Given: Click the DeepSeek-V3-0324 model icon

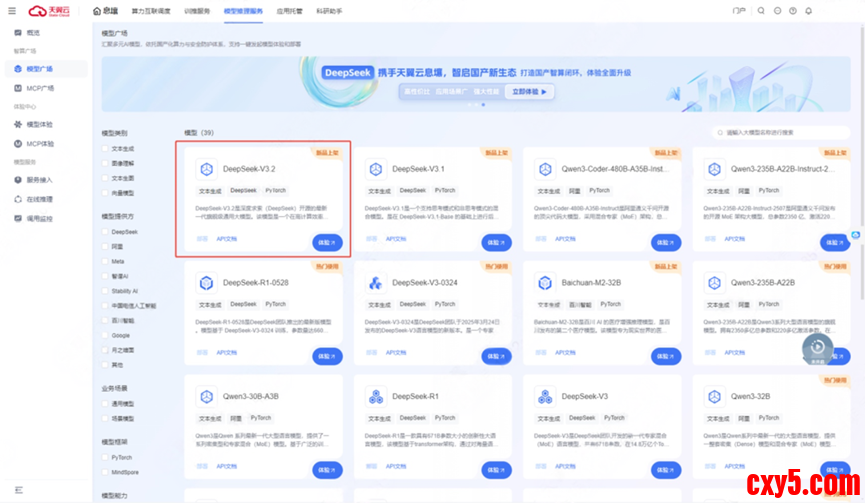Looking at the screenshot, I should point(376,283).
